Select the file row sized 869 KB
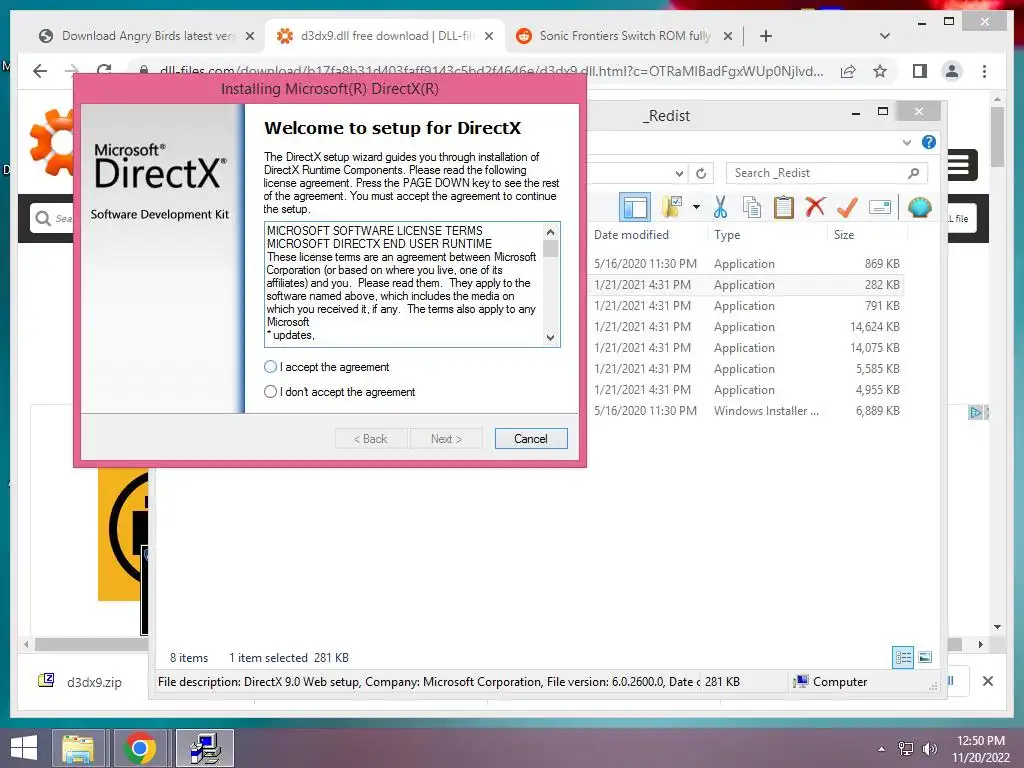 [x=746, y=264]
